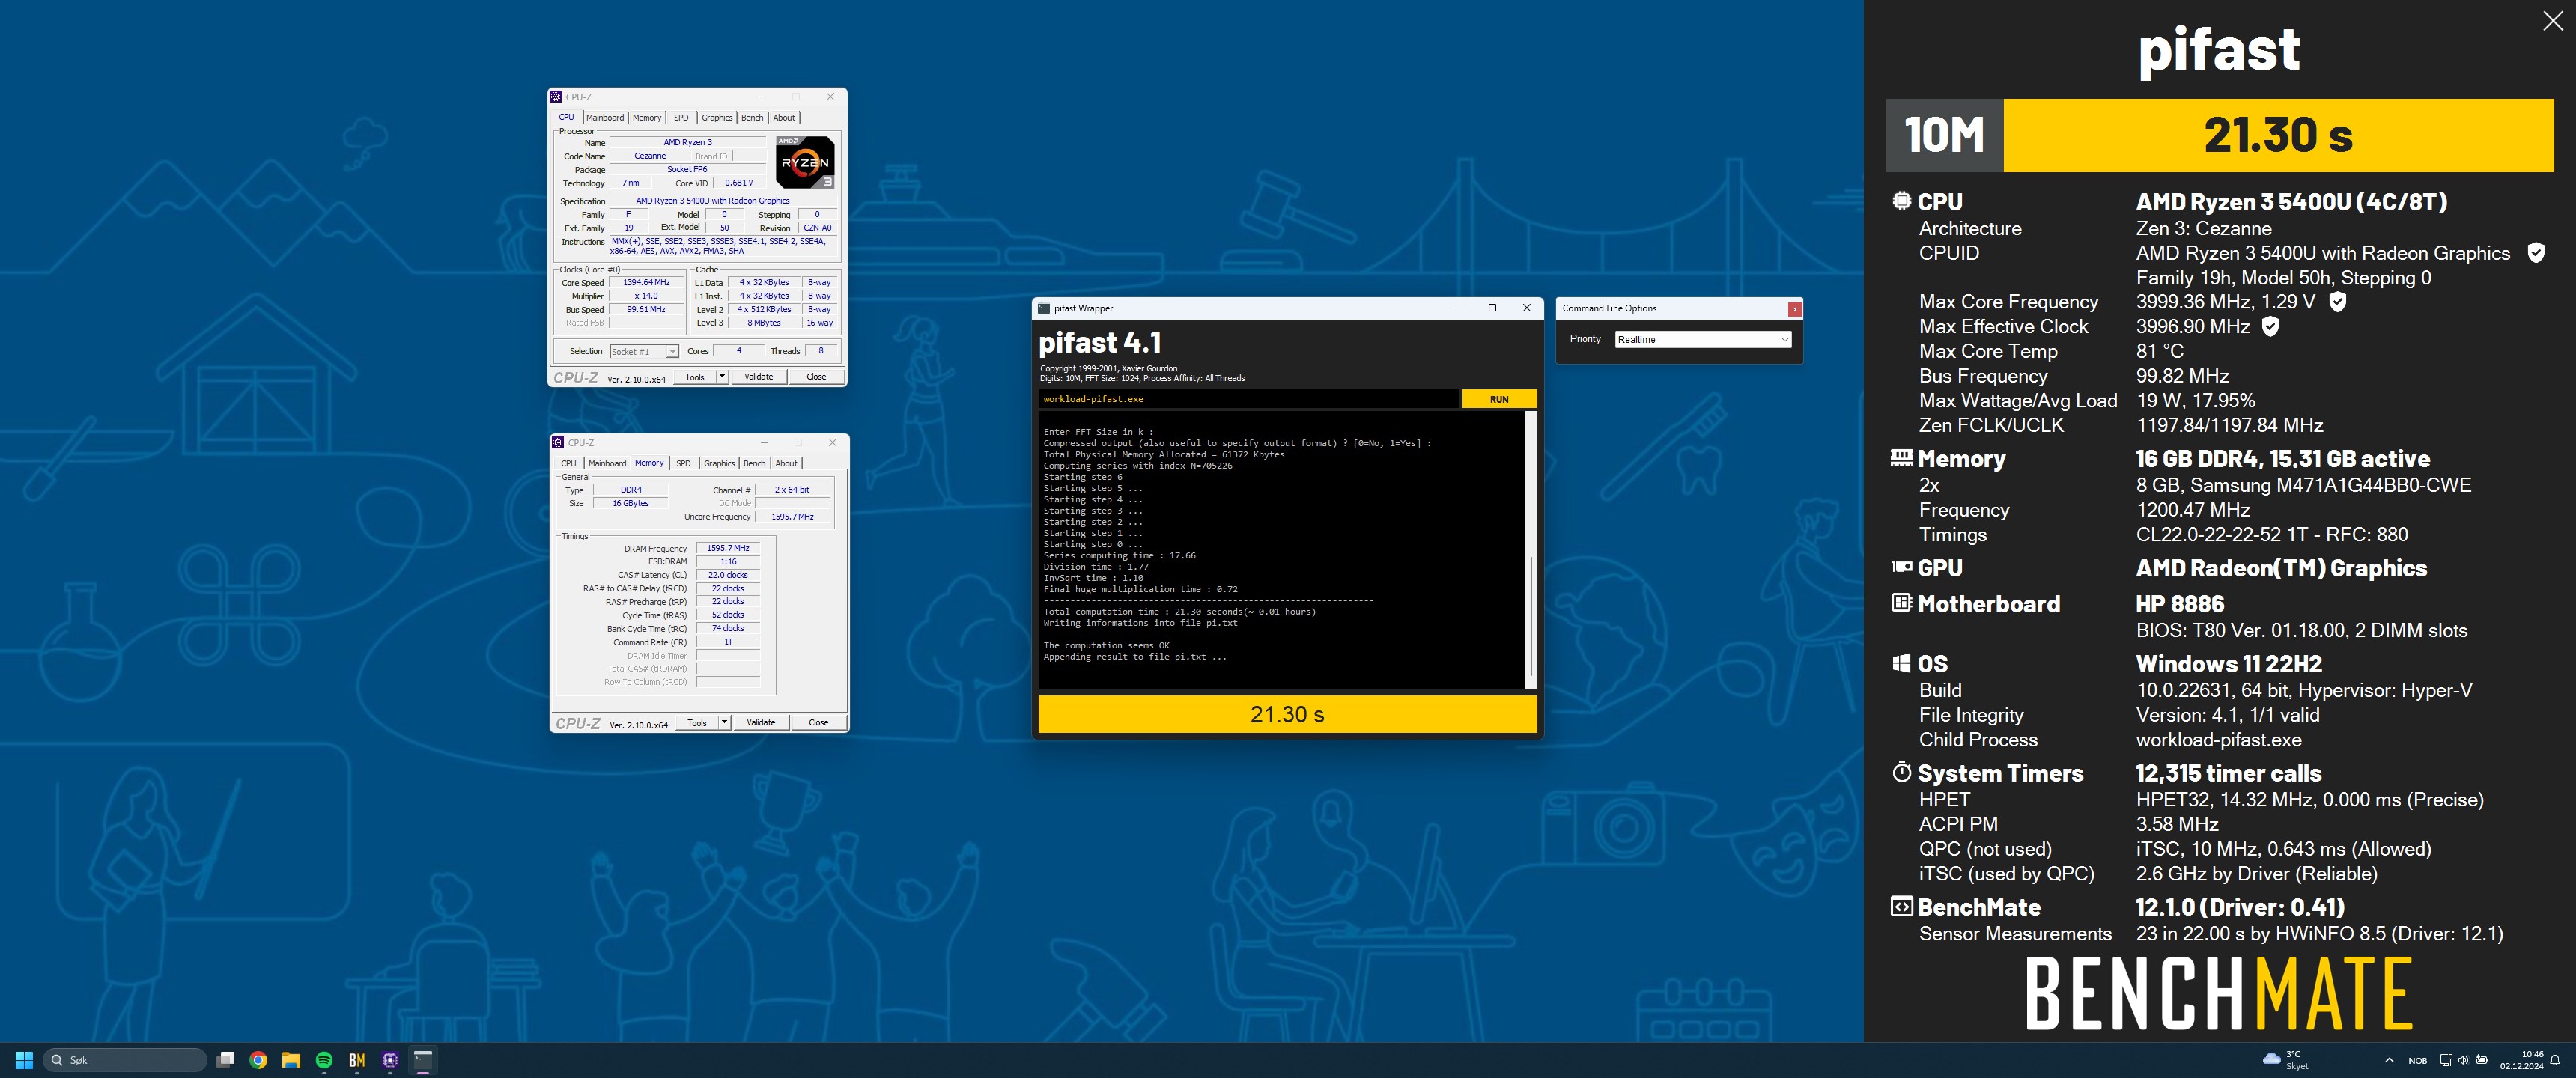Open the clock showing 10:46 02.12.2024
This screenshot has width=2576, height=1078.
pos(2522,1060)
